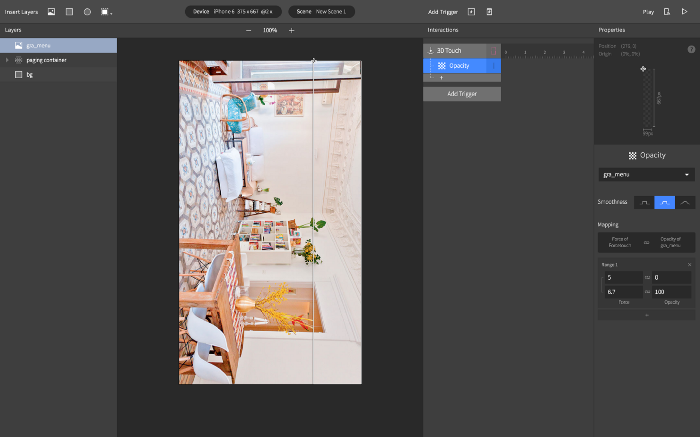The width and height of the screenshot is (700, 437).
Task: Click the Force to Opacity mapping box
Action: 646,242
